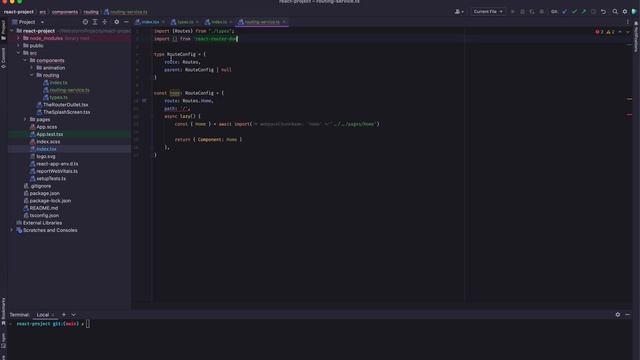This screenshot has height=360, width=640.
Task: Show the warnings count indicator in editor
Action: tap(611, 32)
